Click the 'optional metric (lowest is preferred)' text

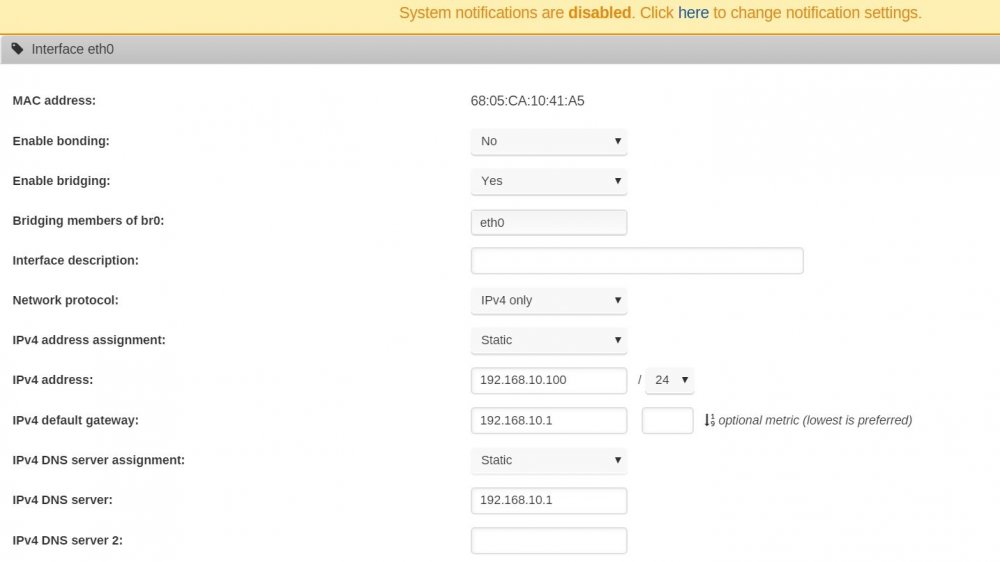point(815,420)
